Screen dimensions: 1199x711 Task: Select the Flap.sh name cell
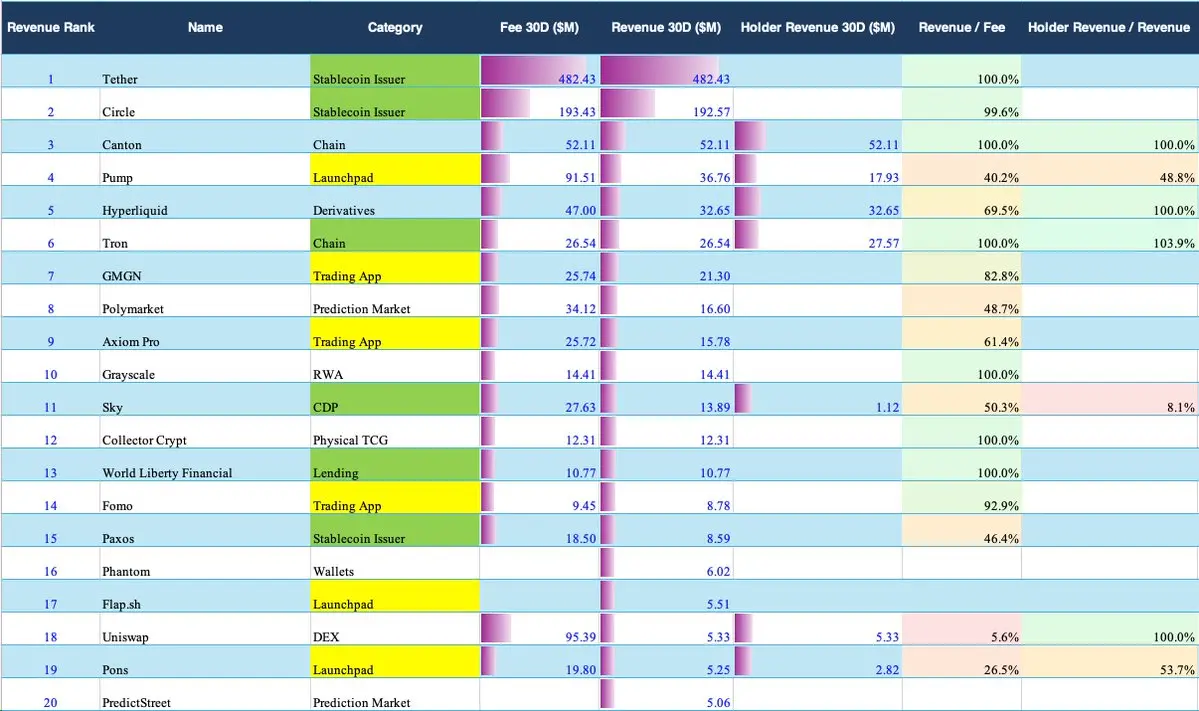point(205,597)
